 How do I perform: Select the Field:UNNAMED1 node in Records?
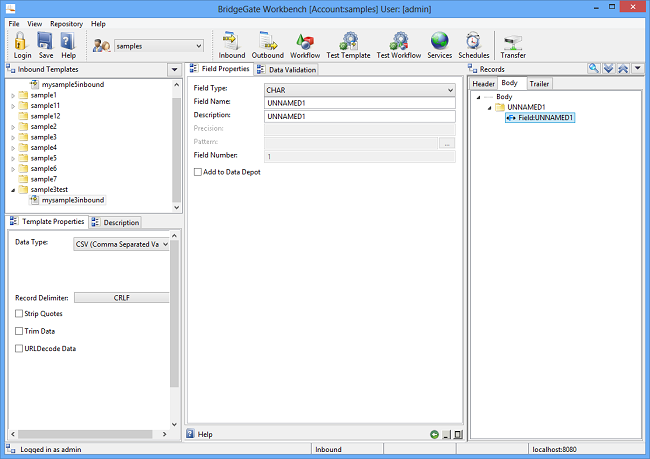pos(540,118)
